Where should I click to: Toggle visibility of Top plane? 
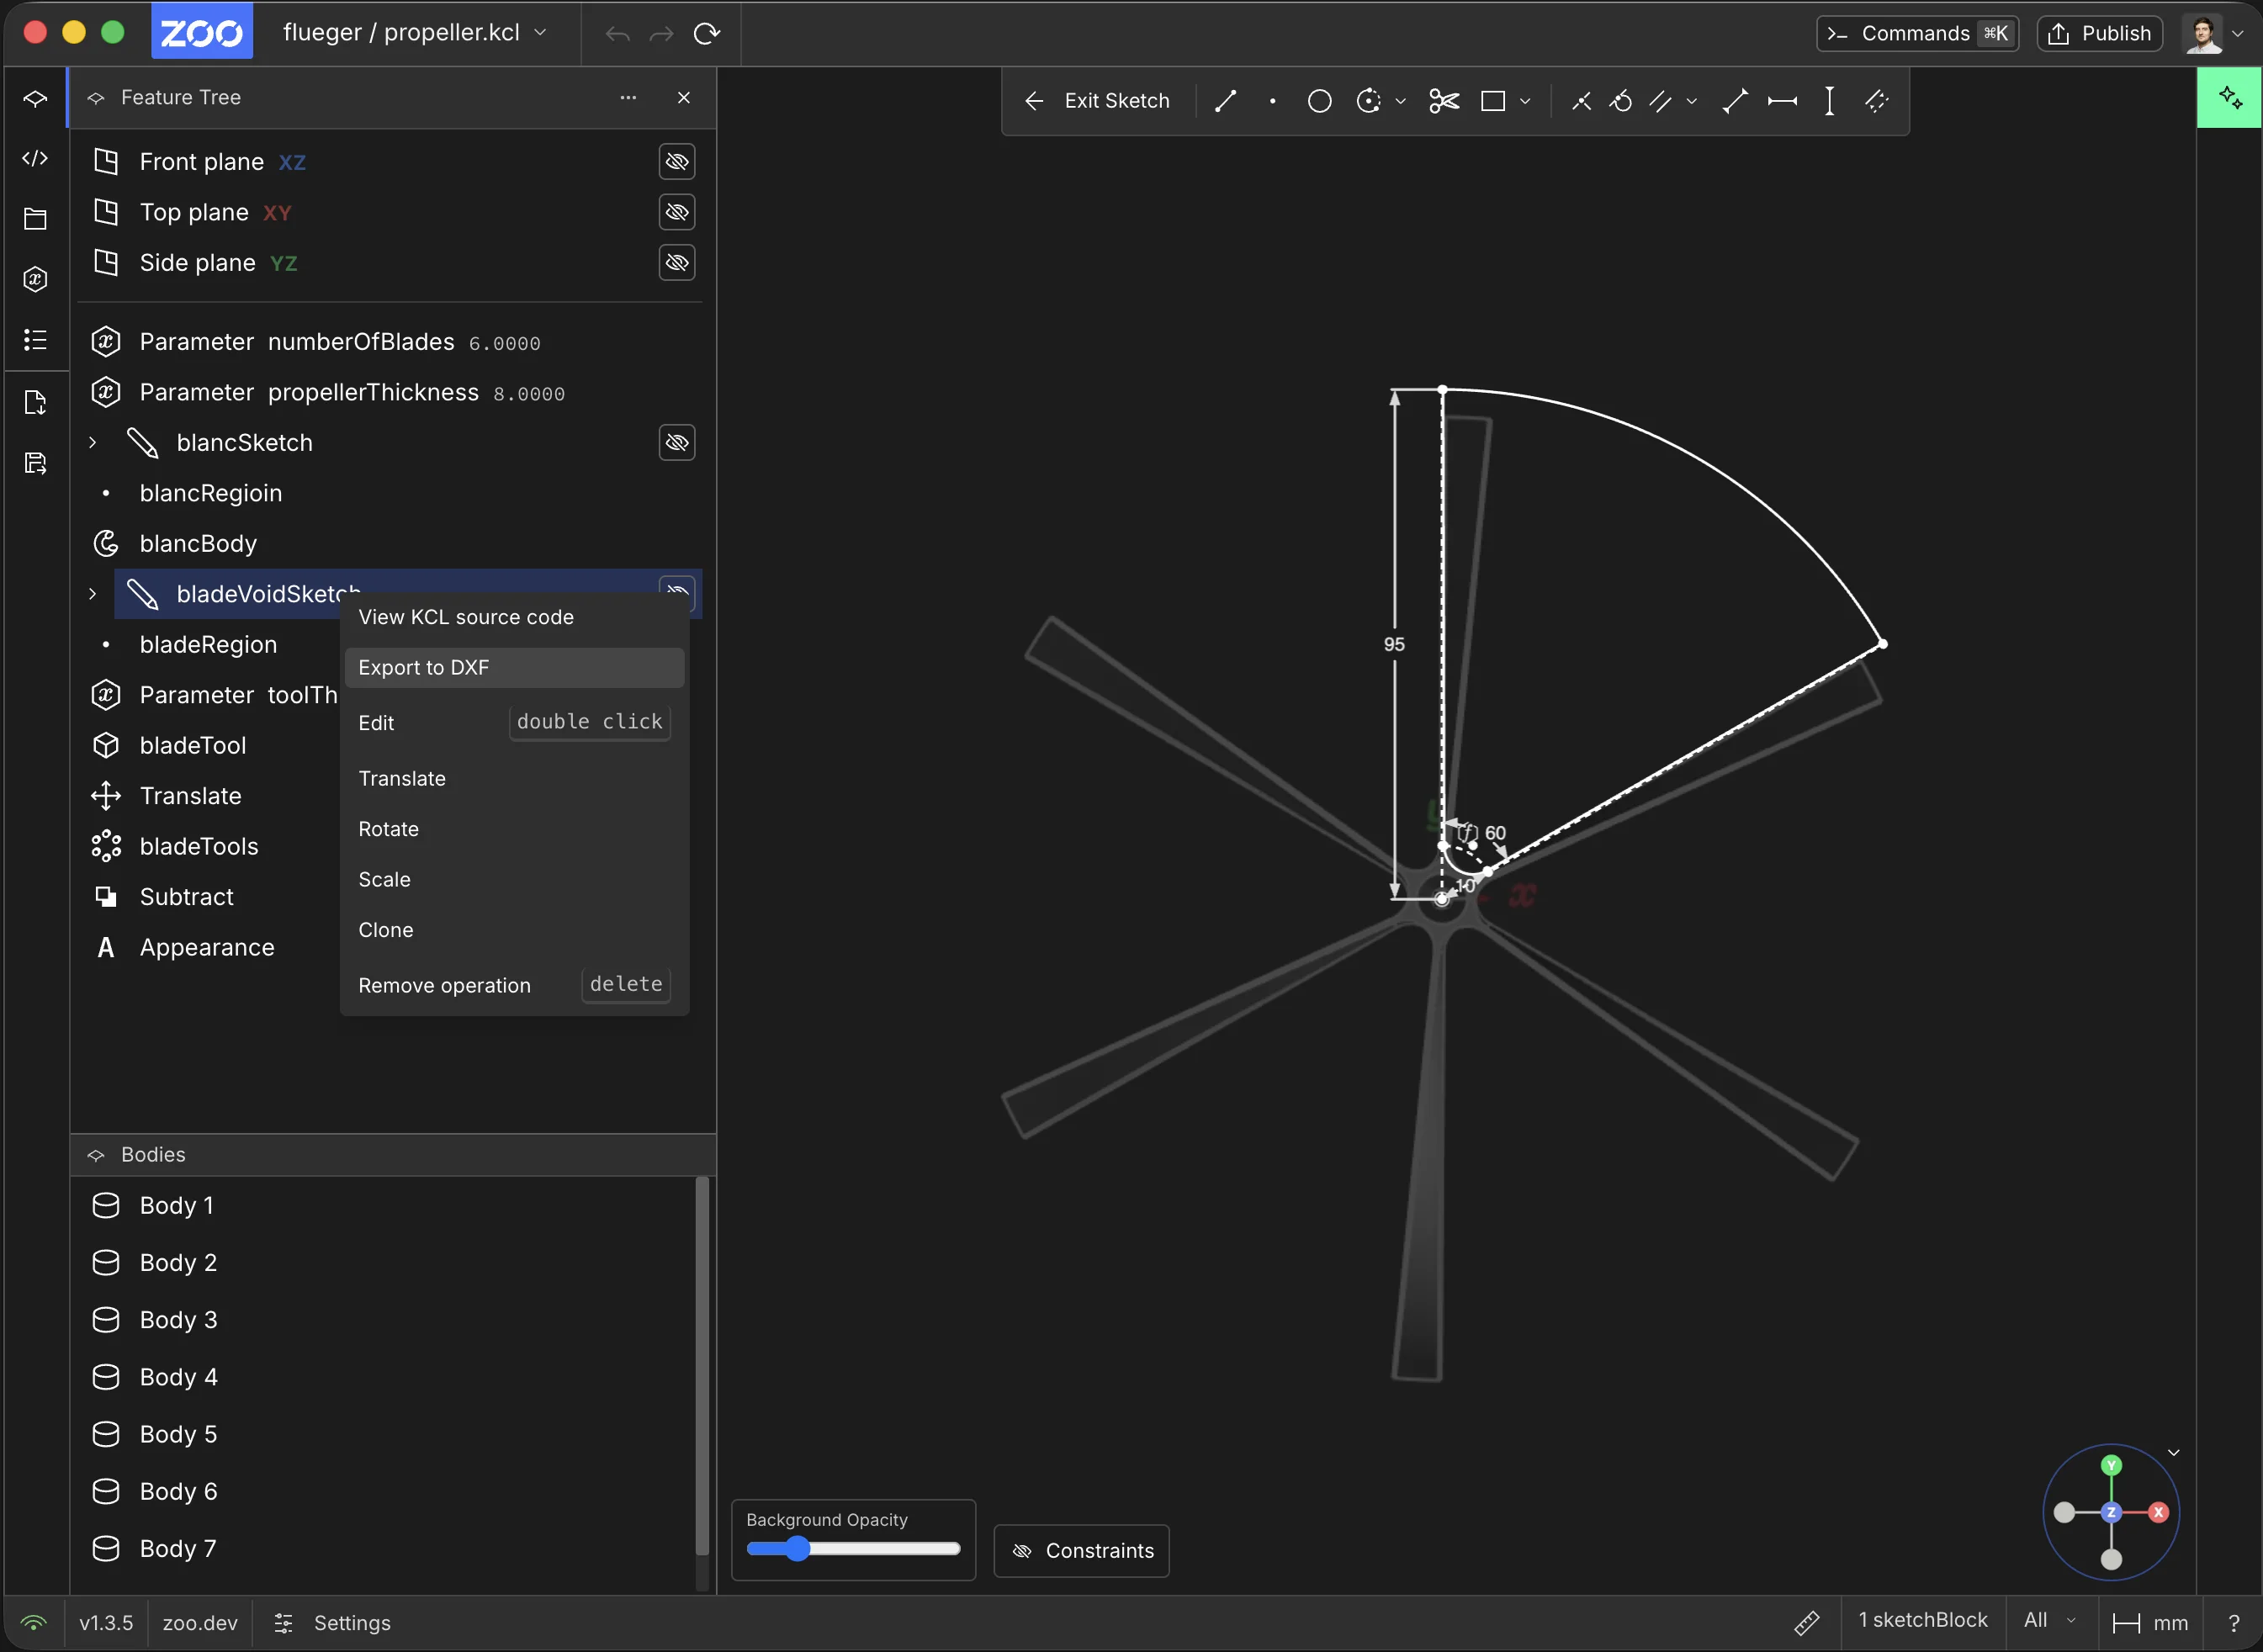coord(677,212)
